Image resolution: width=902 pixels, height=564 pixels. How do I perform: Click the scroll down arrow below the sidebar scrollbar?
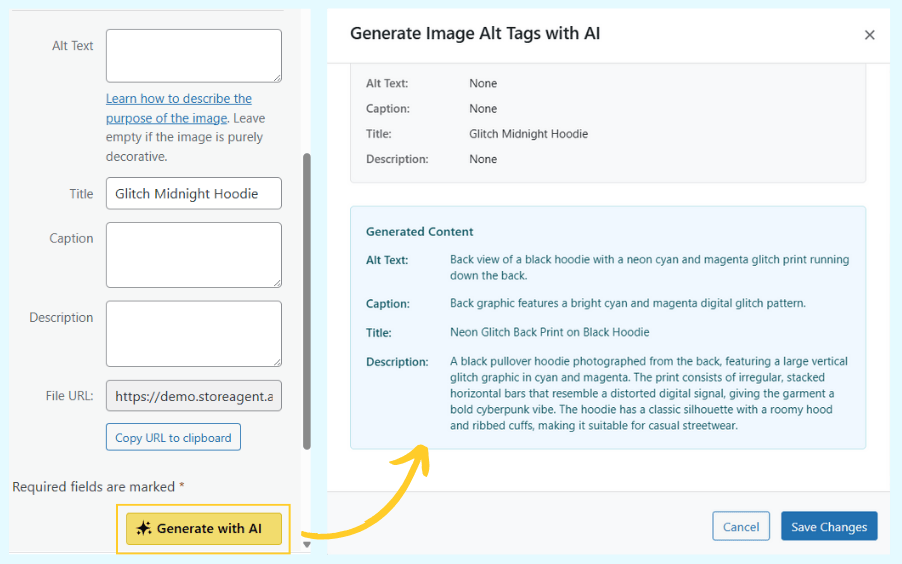pos(307,545)
